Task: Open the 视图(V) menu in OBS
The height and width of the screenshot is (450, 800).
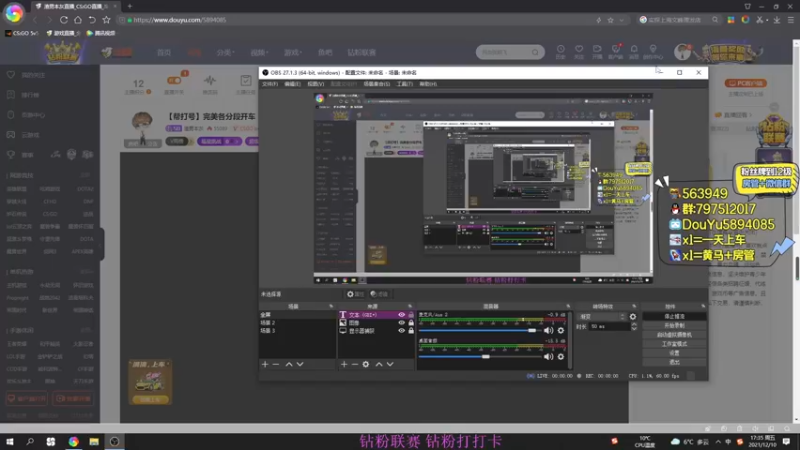Action: 316,84
